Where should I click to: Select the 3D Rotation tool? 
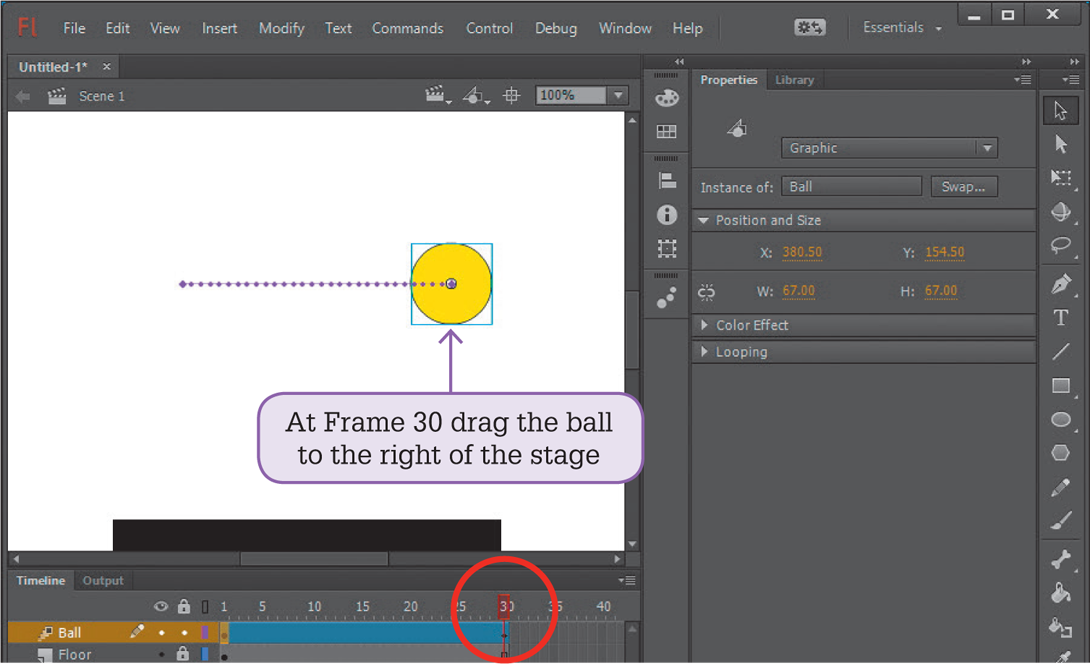click(1060, 211)
